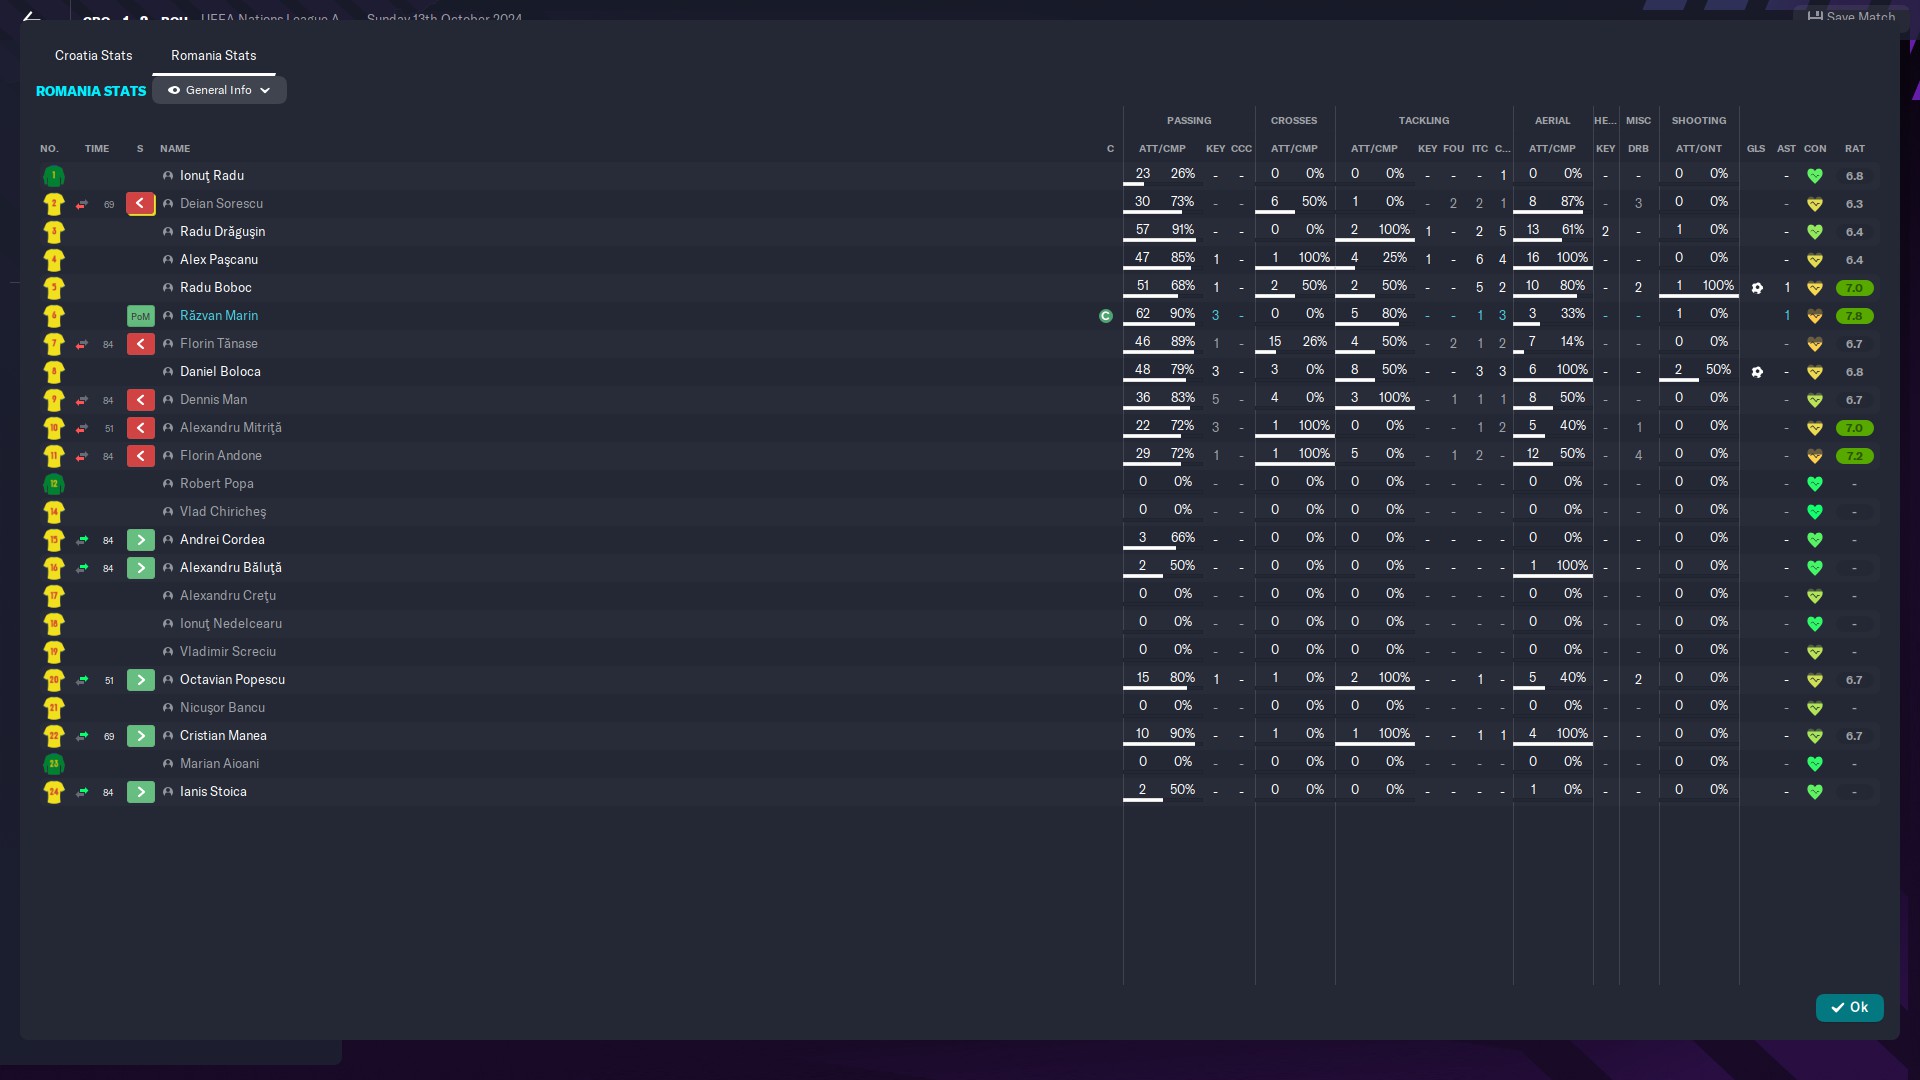Viewport: 1920px width, 1080px height.
Task: Open Ionuț Radu player profile
Action: (x=212, y=175)
